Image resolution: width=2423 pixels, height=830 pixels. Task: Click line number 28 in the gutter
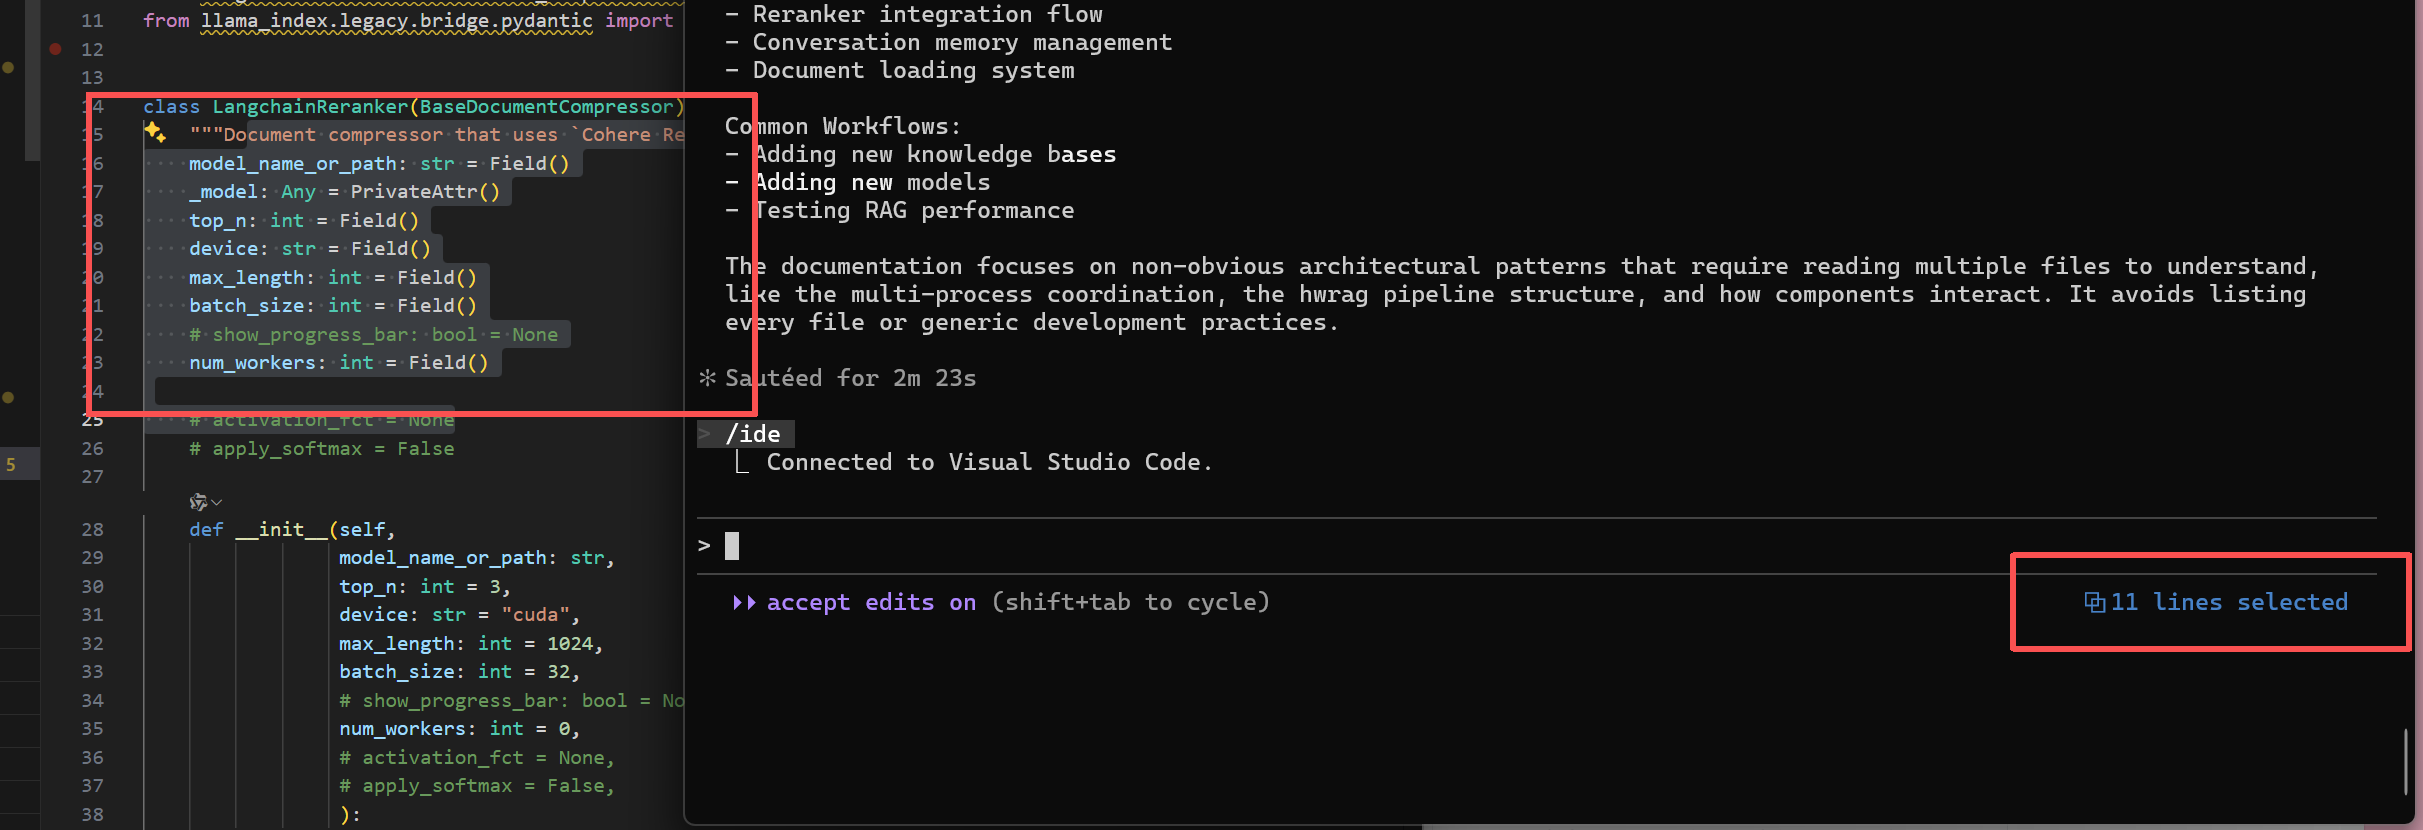[x=92, y=529]
